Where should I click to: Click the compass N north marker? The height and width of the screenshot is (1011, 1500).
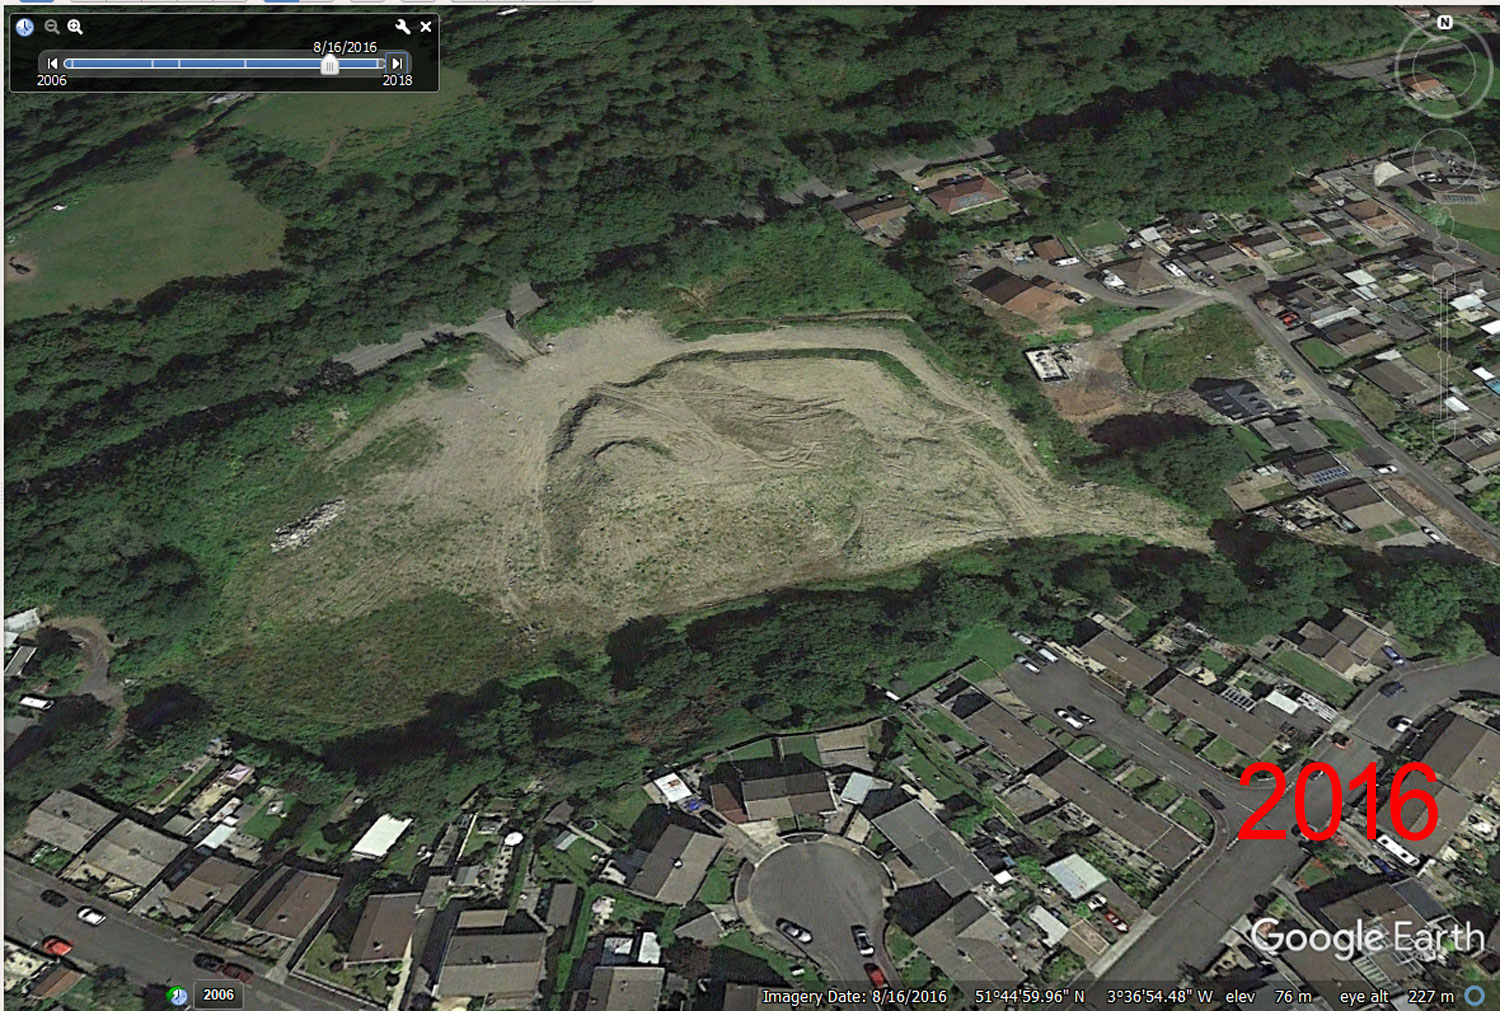pyautogui.click(x=1445, y=22)
